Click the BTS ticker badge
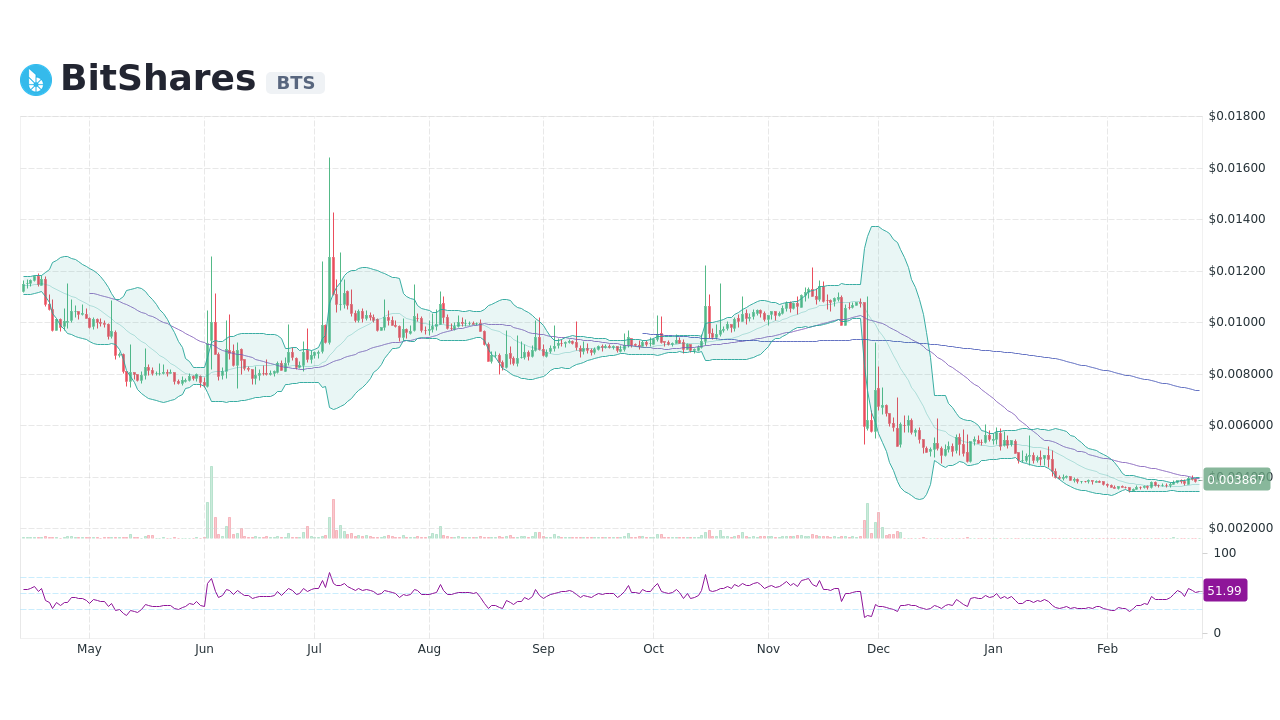This screenshot has width=1280, height=720. (x=295, y=83)
